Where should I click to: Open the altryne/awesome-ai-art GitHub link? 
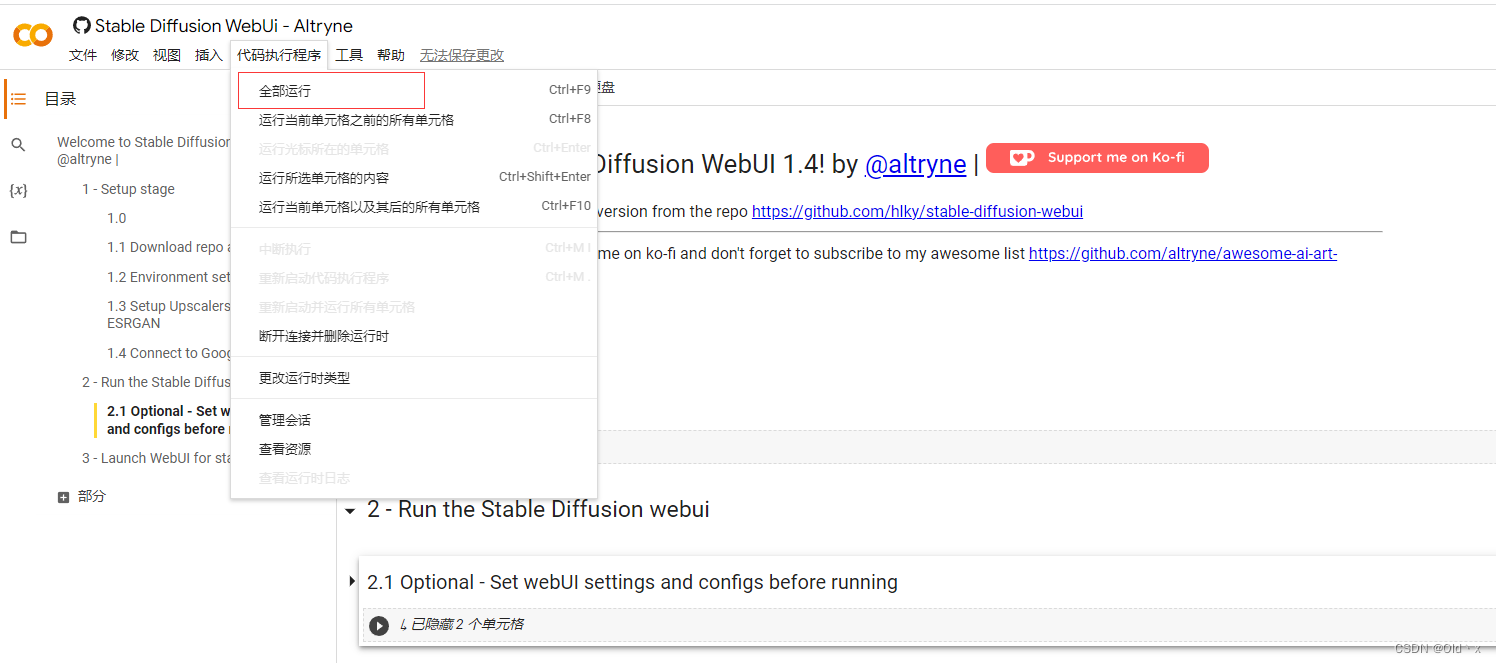(x=1183, y=254)
